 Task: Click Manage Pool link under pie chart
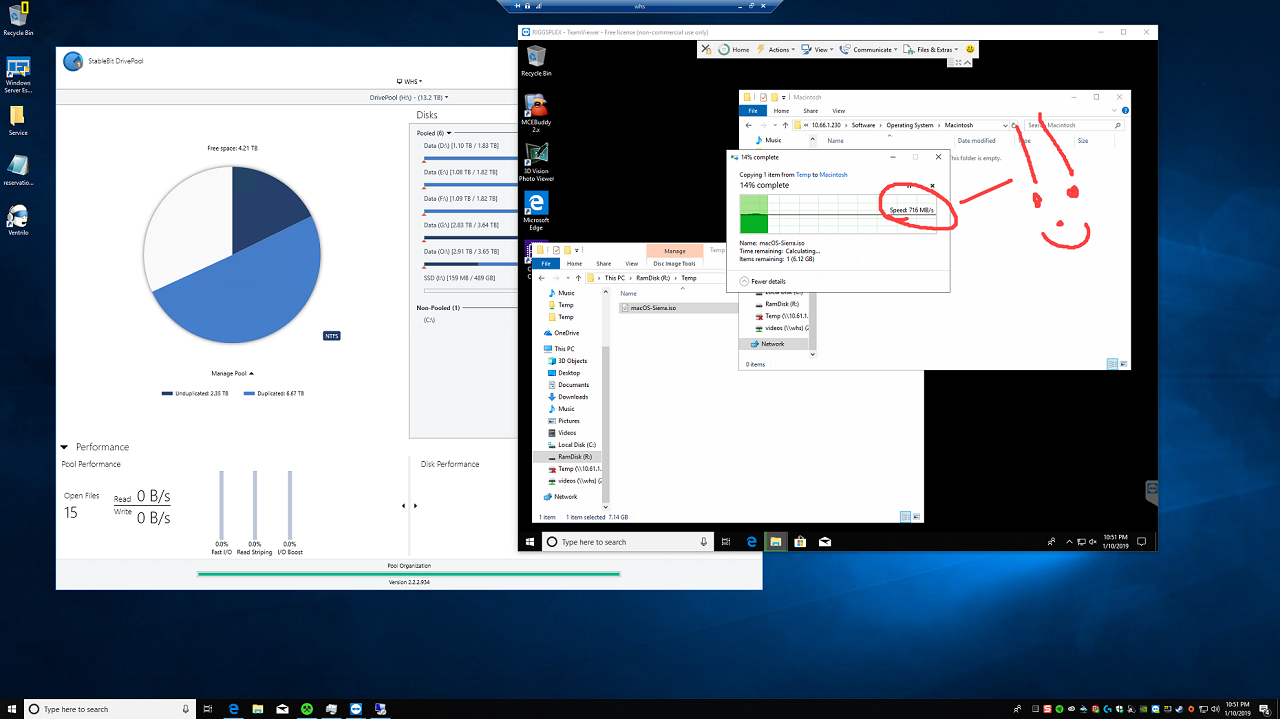(232, 373)
